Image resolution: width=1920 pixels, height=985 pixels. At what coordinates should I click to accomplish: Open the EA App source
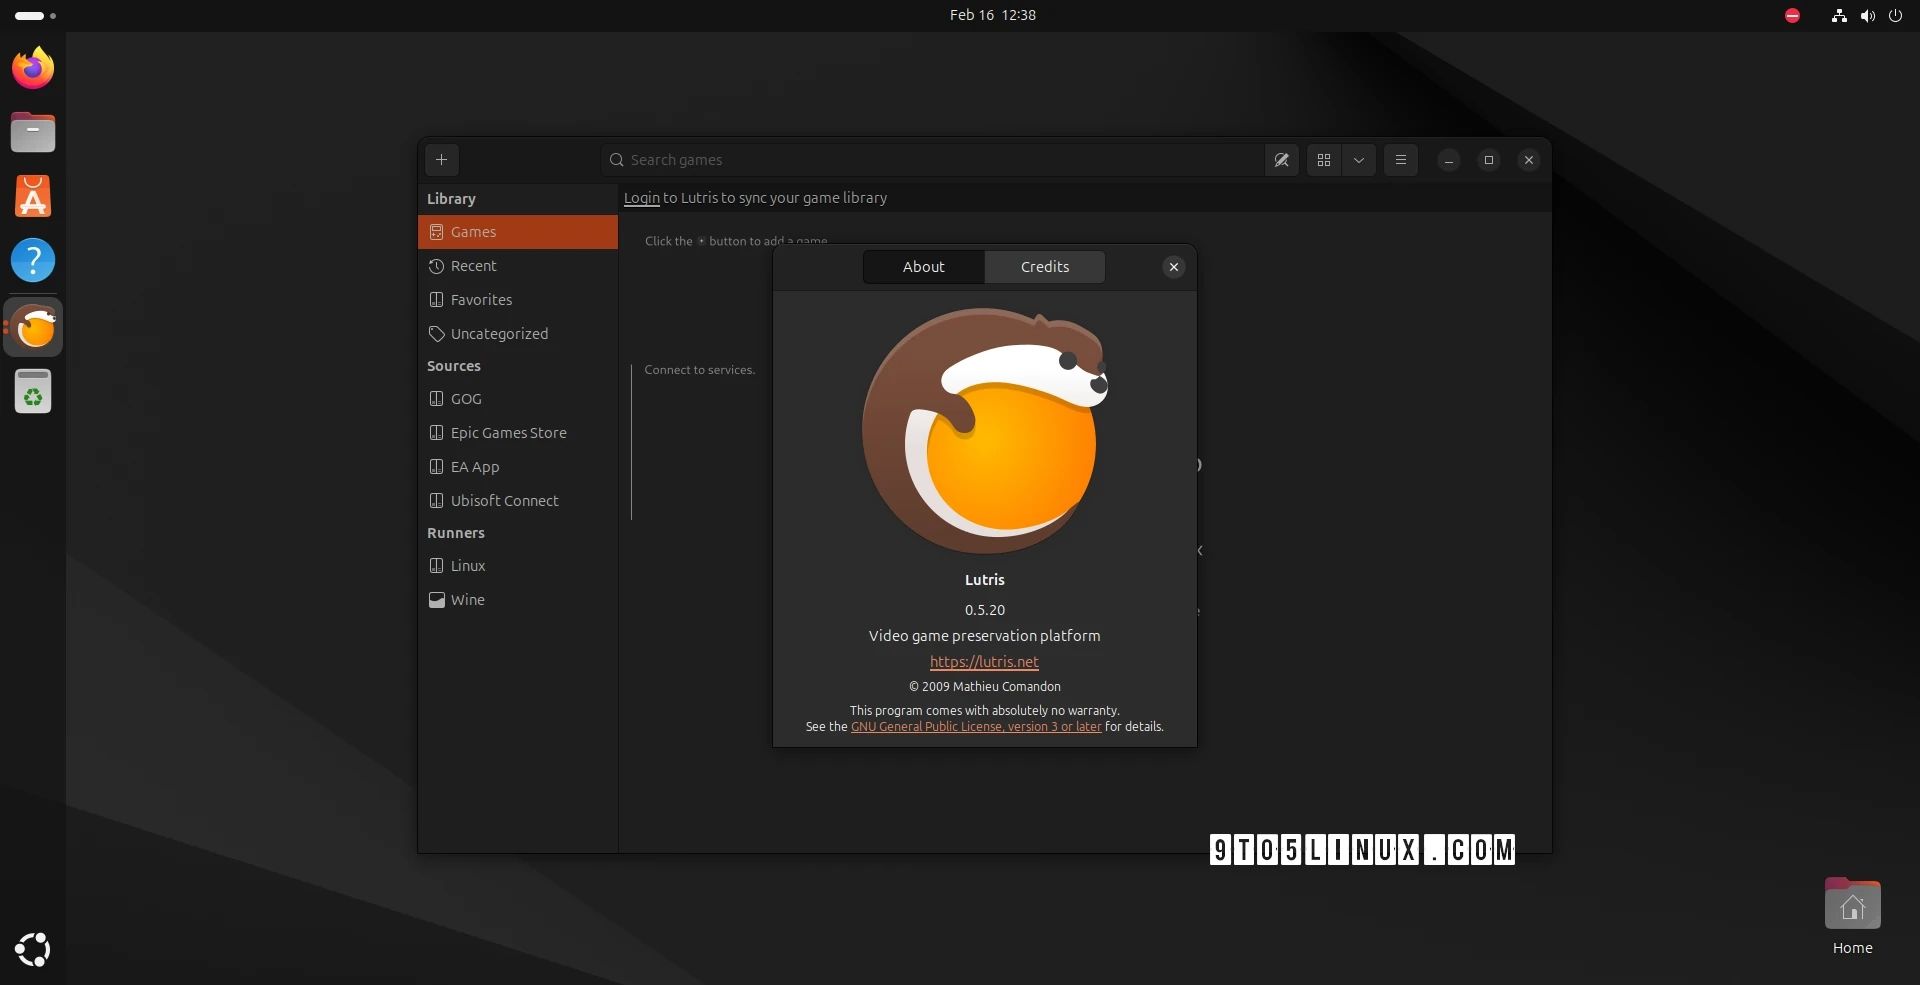pyautogui.click(x=473, y=466)
